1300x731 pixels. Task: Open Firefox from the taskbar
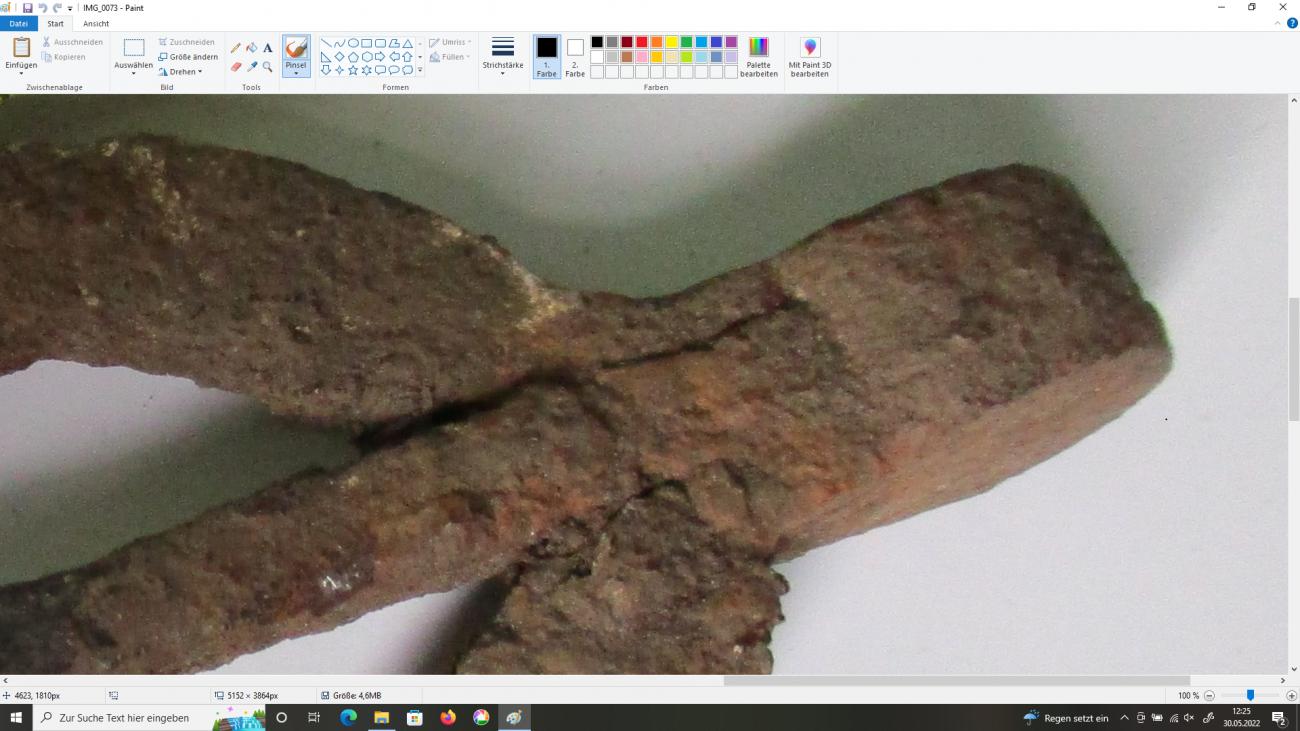point(448,718)
